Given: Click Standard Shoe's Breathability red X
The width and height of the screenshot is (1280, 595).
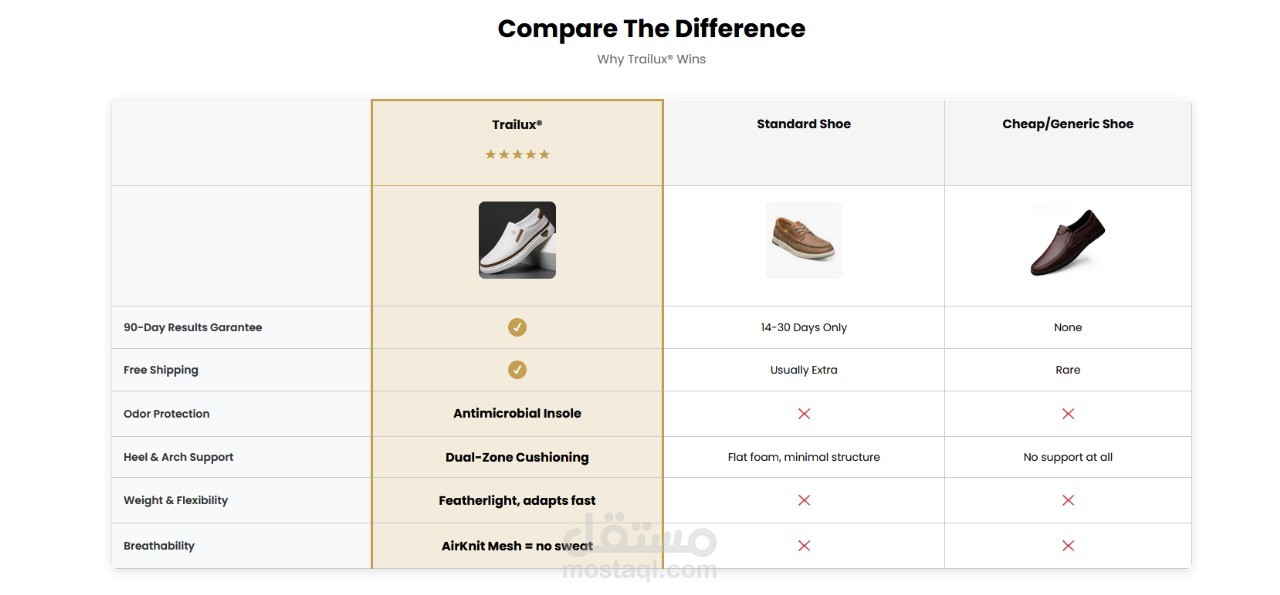Looking at the screenshot, I should click(804, 546).
